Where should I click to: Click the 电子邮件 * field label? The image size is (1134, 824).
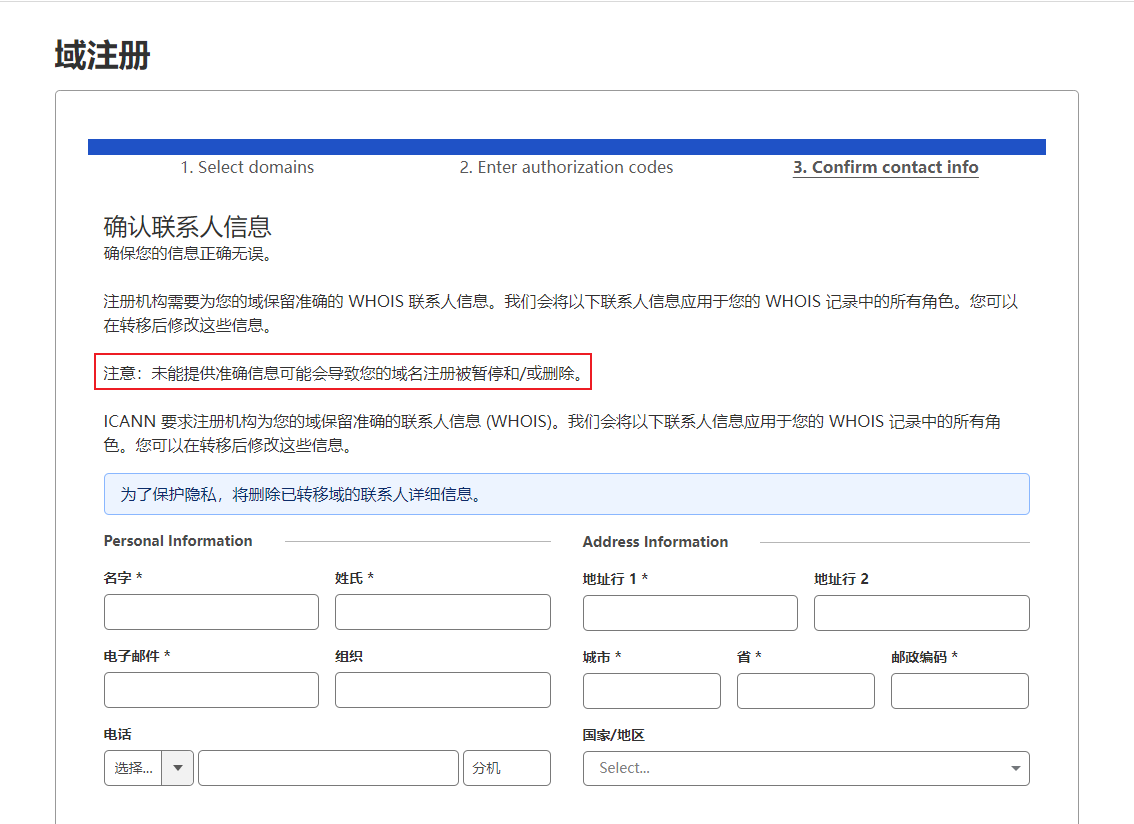[x=137, y=656]
